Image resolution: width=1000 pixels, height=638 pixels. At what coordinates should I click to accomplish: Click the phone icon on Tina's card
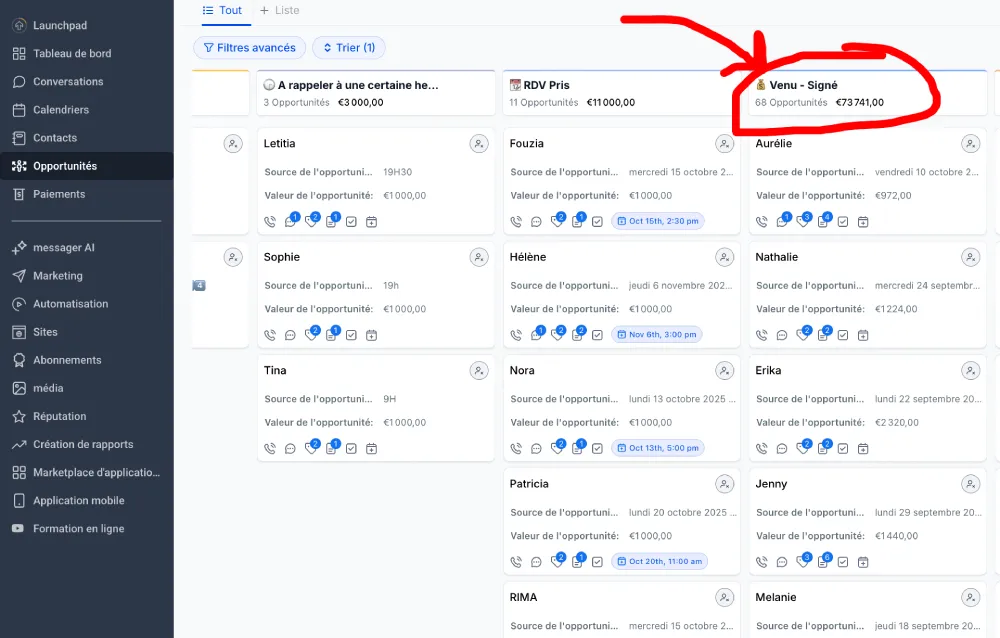pos(270,449)
